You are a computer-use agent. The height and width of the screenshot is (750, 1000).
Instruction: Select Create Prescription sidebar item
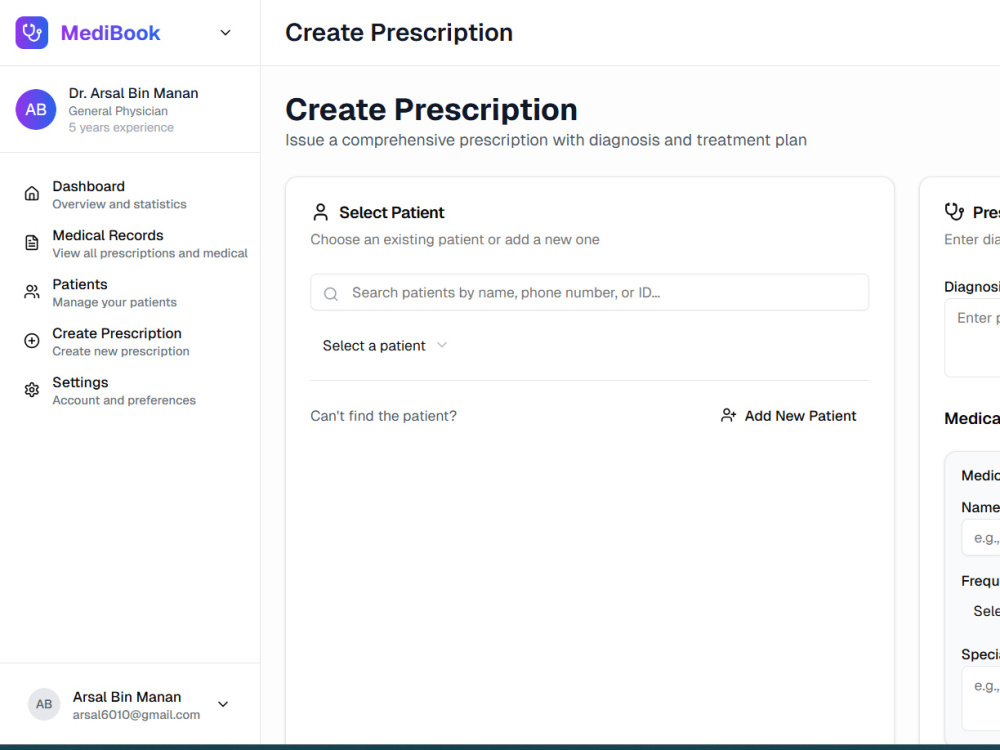[x=130, y=342]
